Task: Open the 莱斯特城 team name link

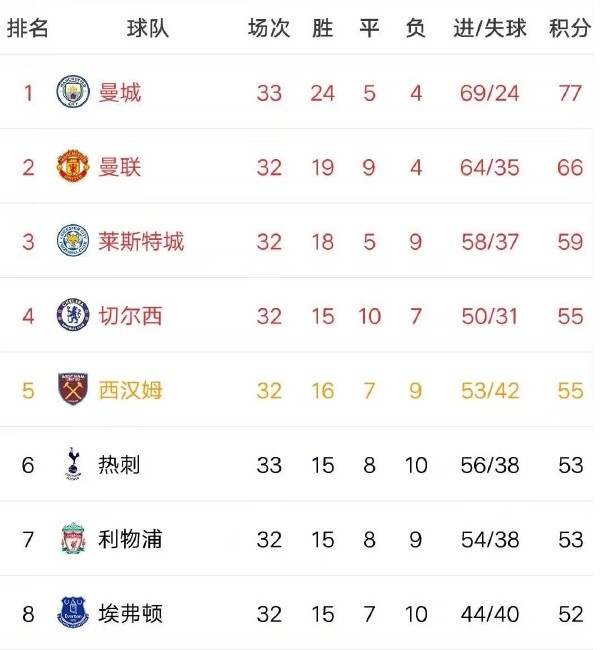Action: [x=141, y=241]
